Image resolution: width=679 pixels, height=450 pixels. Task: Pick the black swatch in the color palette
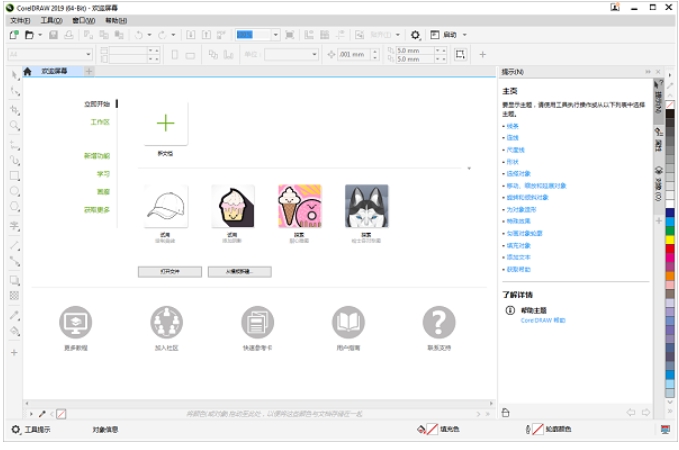pos(670,113)
